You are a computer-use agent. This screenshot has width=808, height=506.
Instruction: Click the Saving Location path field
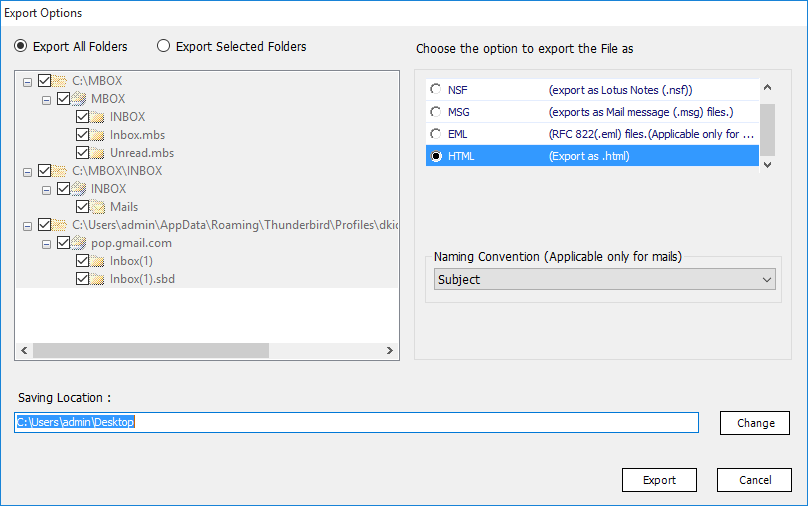pyautogui.click(x=356, y=423)
